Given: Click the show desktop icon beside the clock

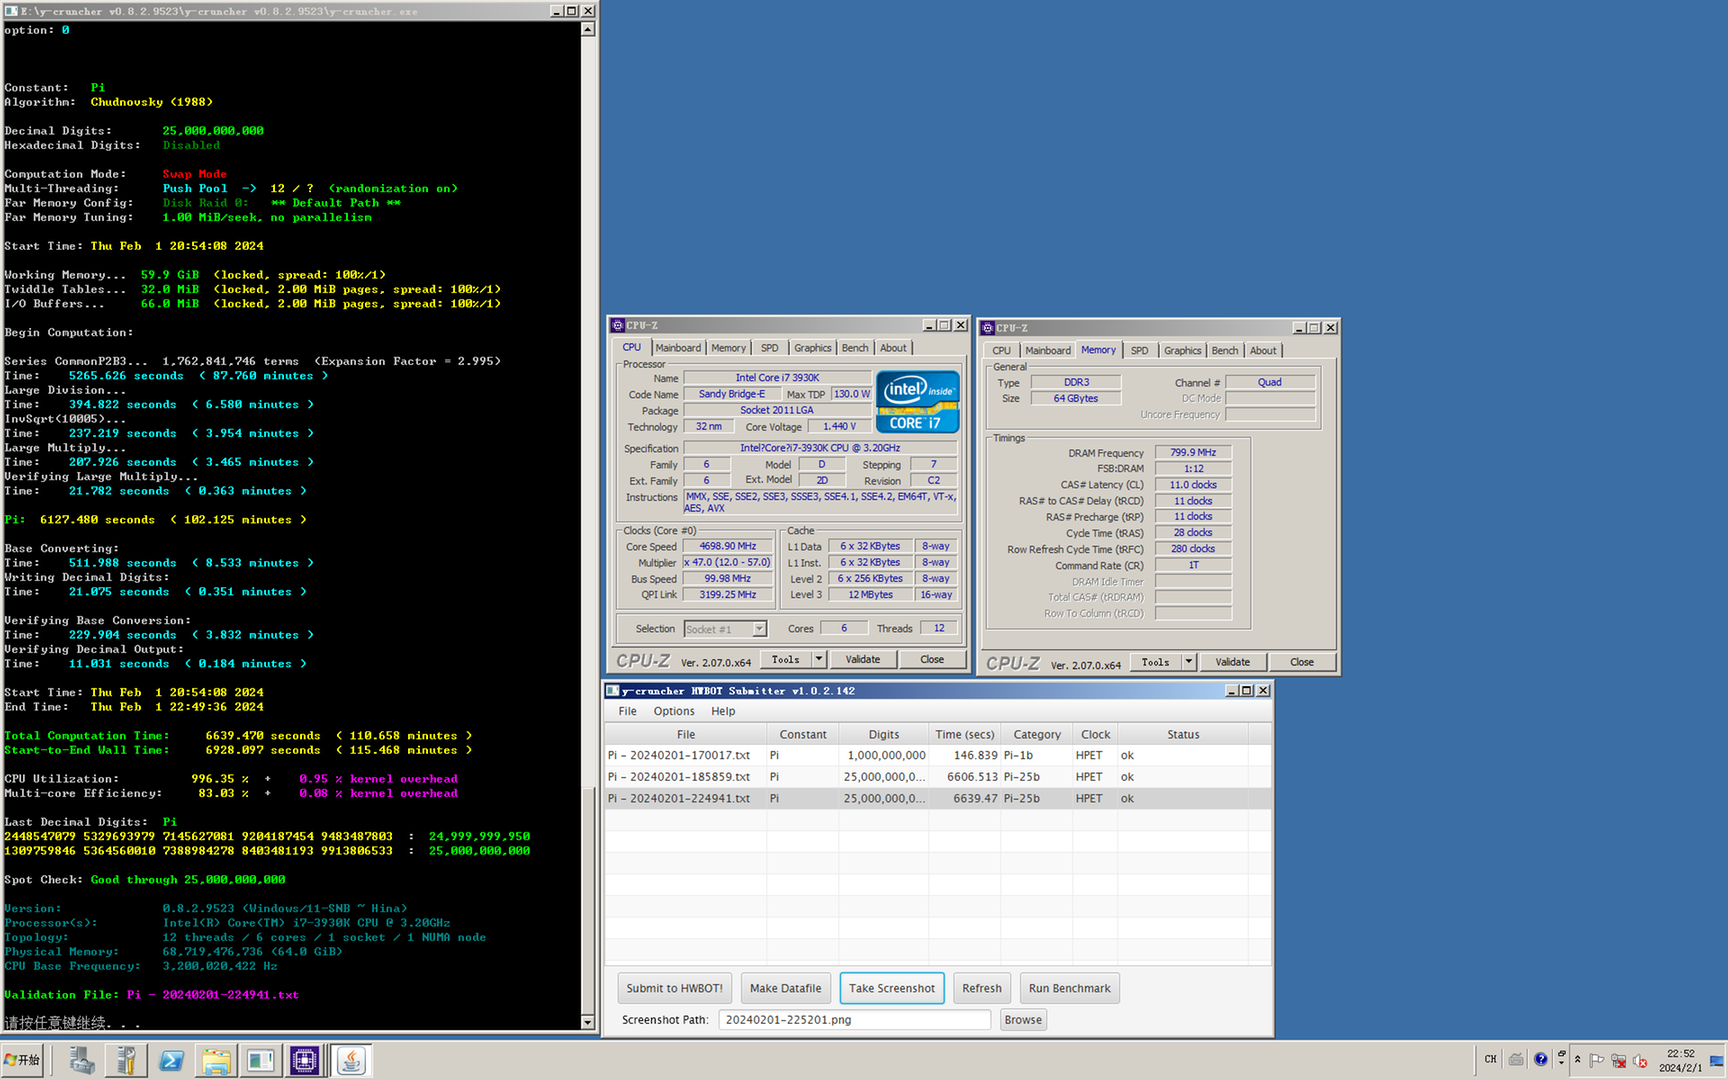Looking at the screenshot, I should point(1717,1061).
